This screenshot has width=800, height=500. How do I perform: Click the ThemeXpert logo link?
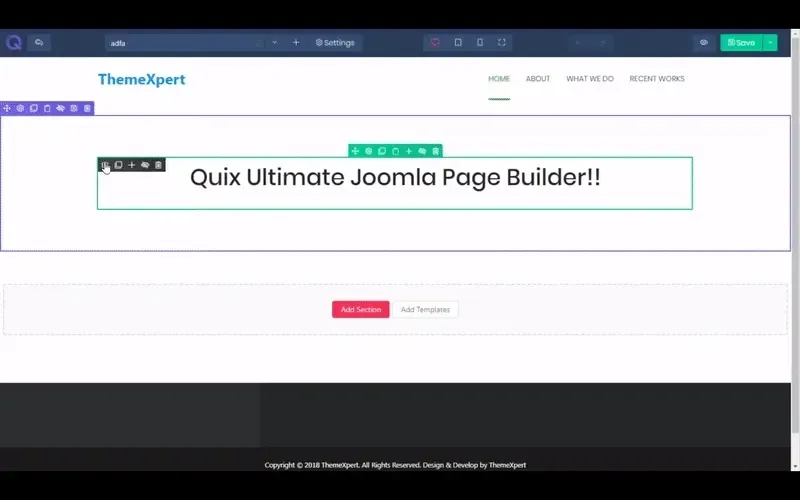click(142, 80)
